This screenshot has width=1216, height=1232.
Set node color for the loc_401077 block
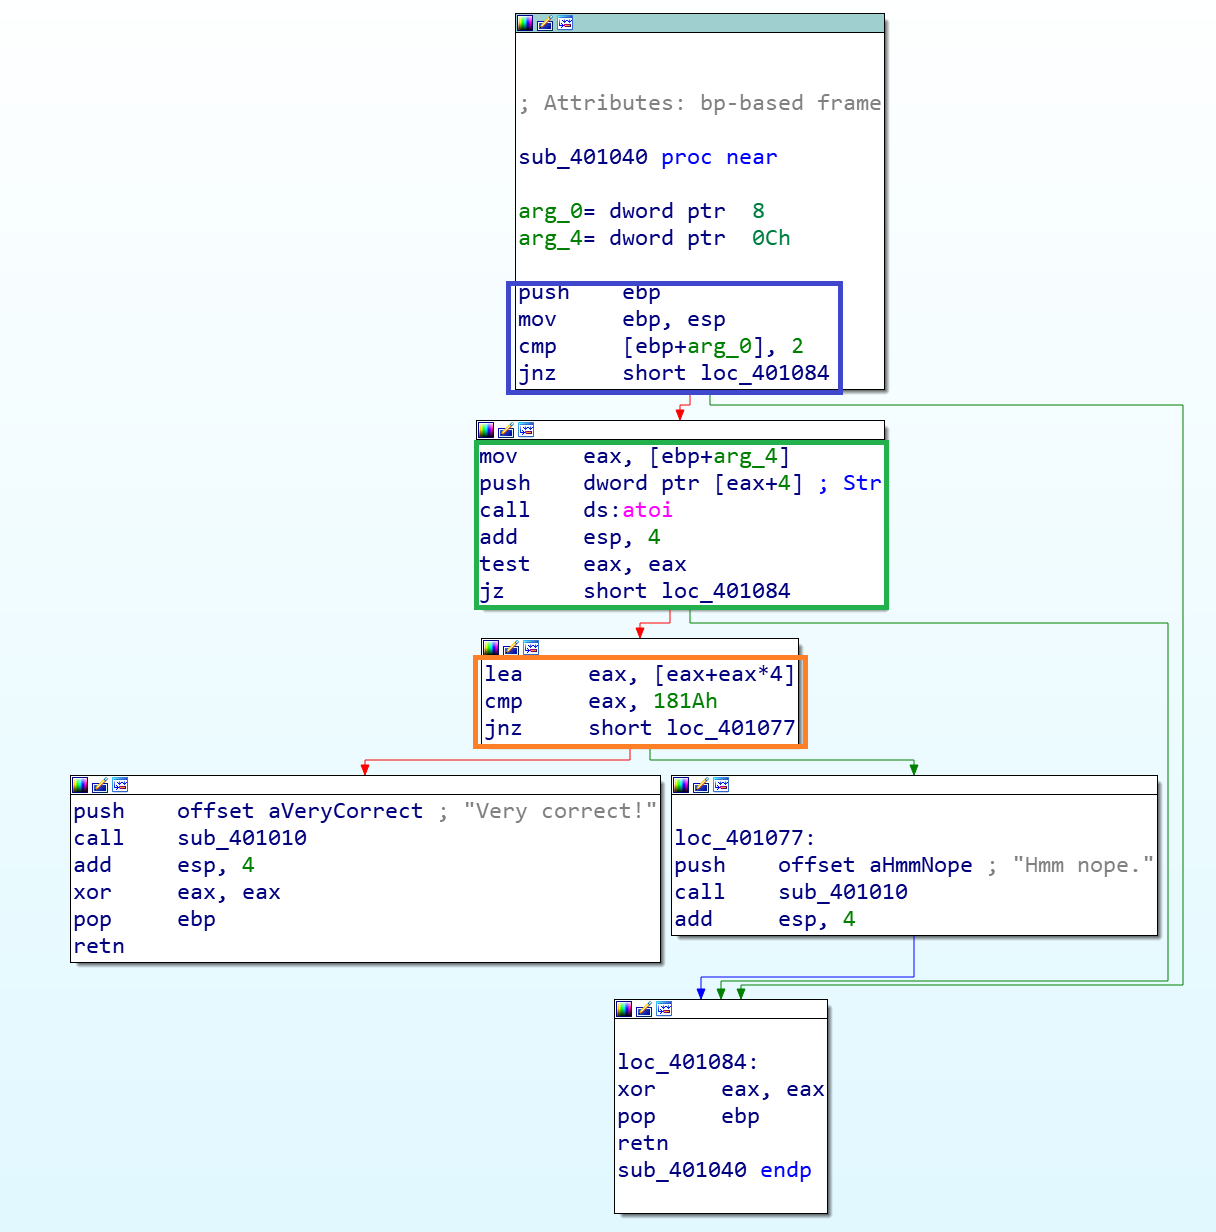coord(681,785)
